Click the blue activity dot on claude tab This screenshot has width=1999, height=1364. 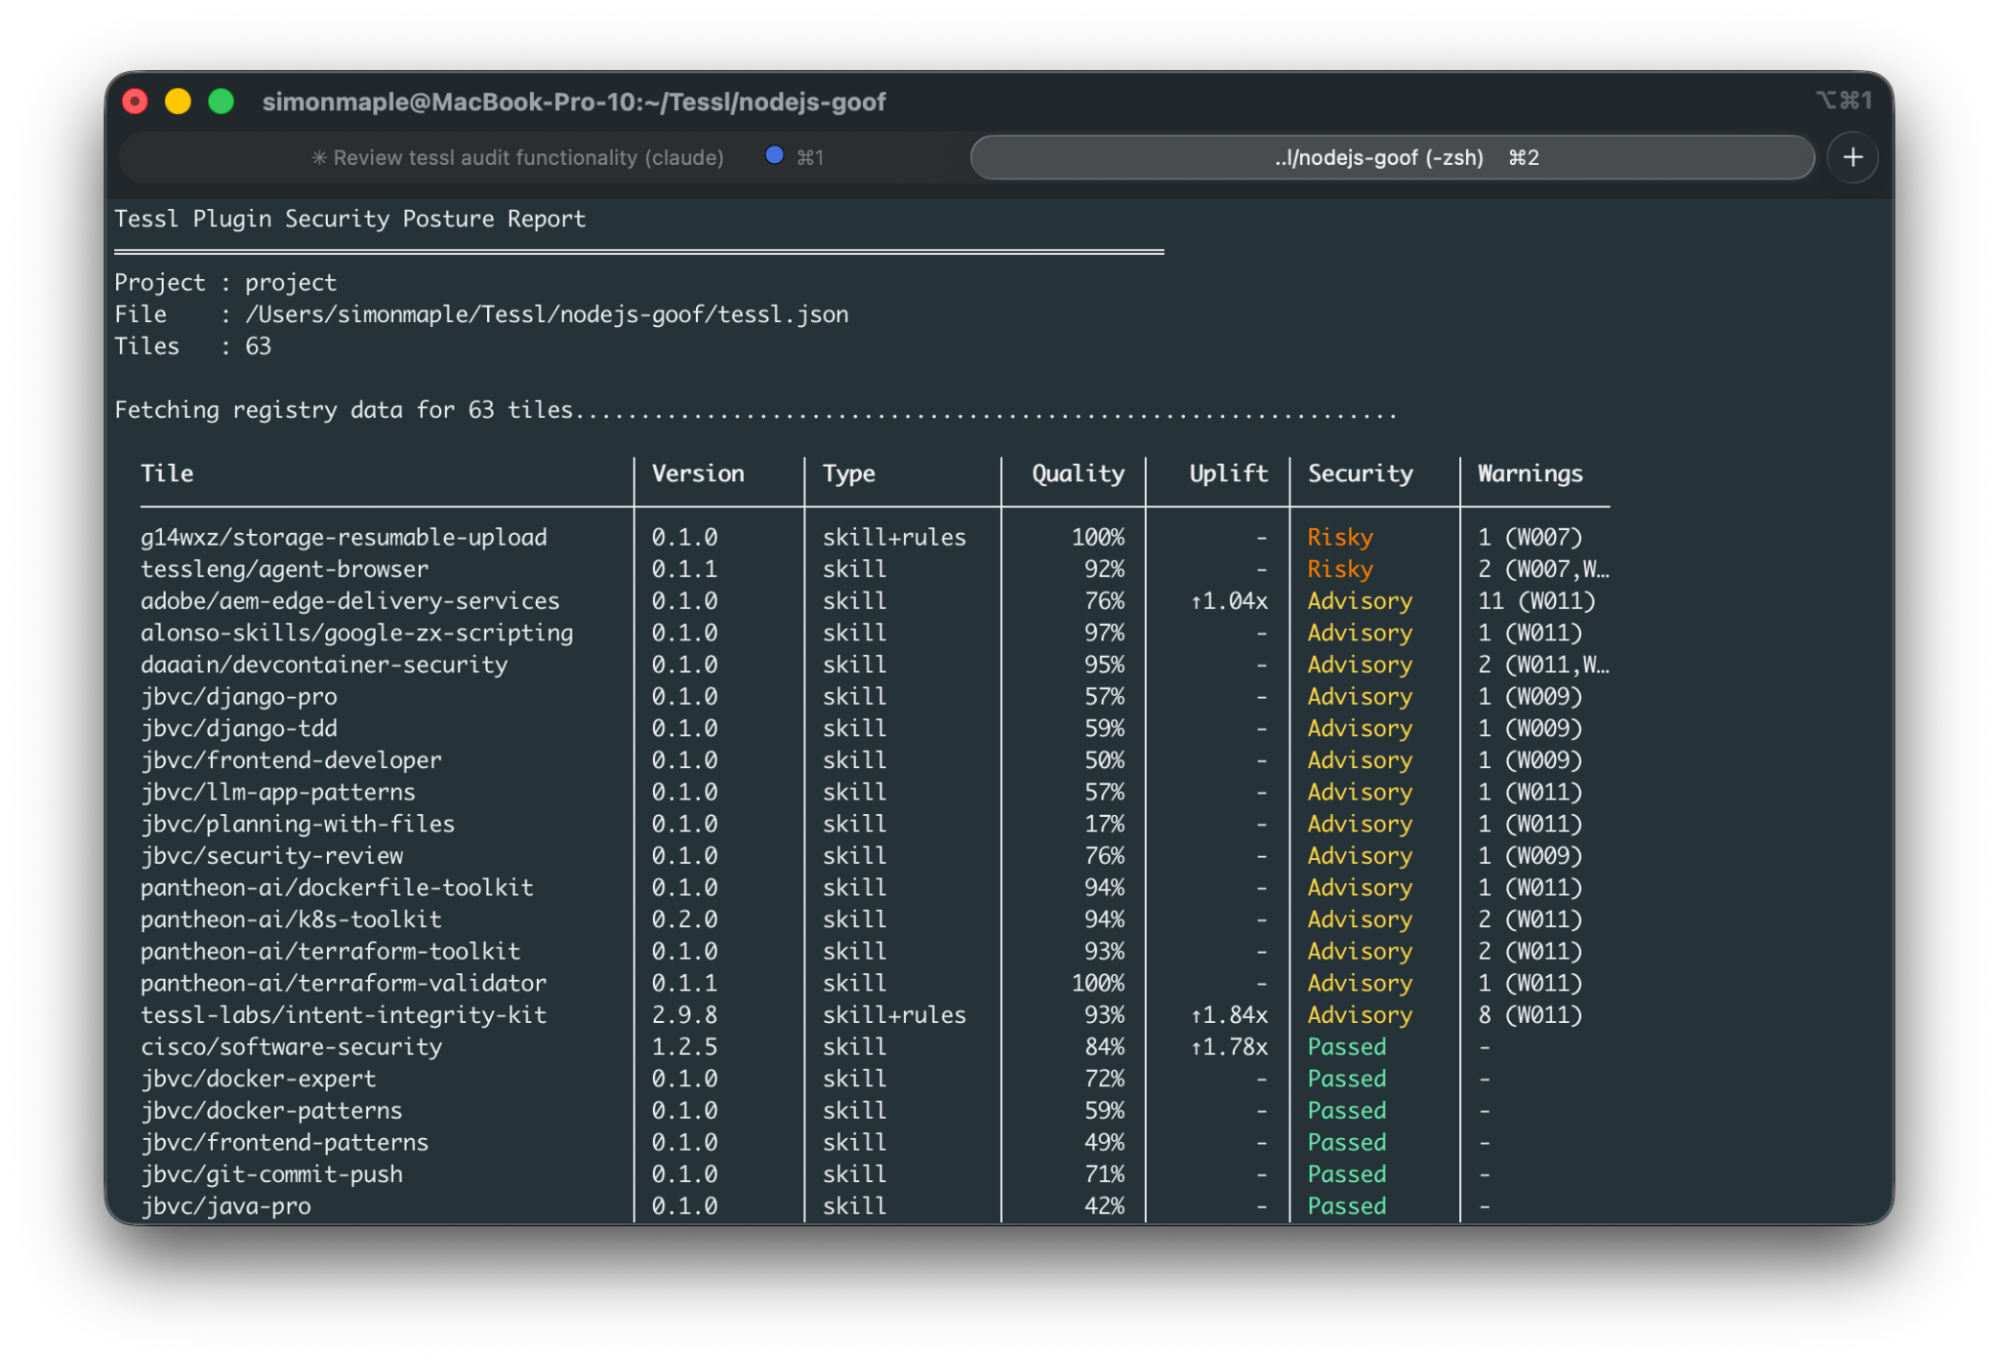[773, 155]
